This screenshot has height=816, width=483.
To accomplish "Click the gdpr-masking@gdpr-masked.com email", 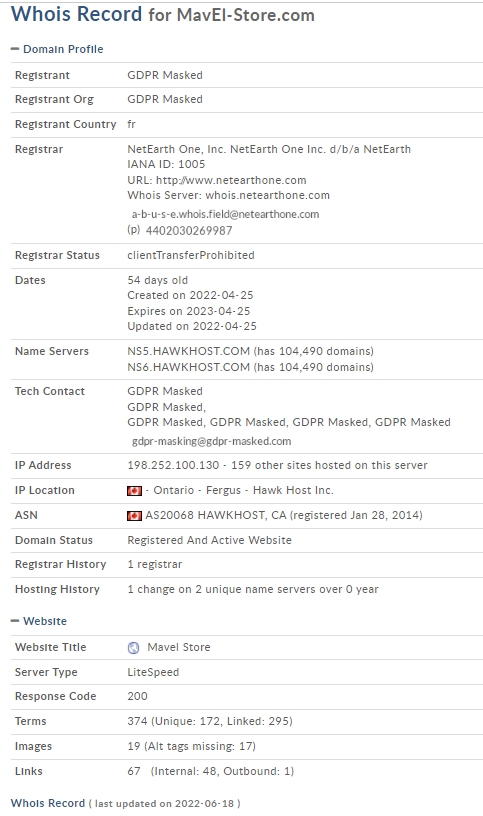I will [211, 441].
